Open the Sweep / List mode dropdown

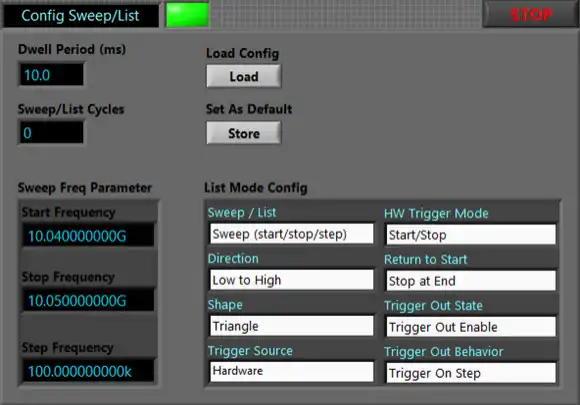[x=292, y=234]
